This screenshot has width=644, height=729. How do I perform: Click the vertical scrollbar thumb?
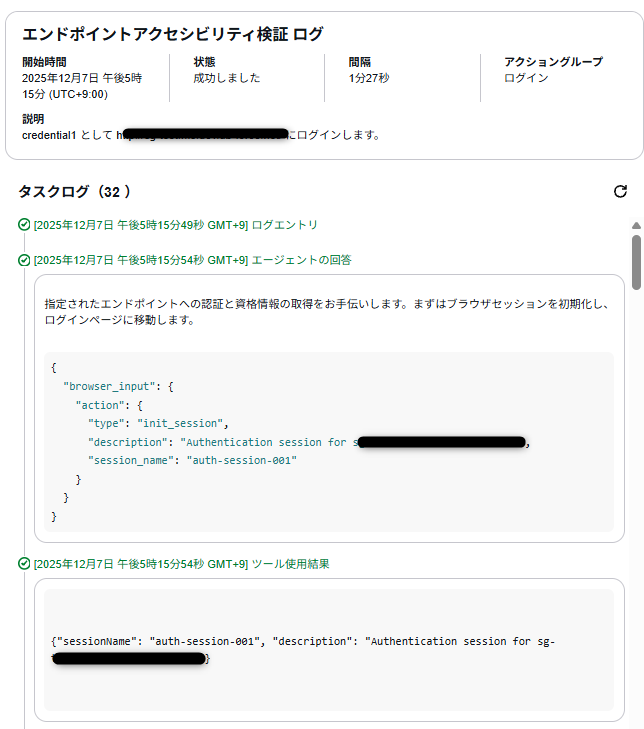636,262
